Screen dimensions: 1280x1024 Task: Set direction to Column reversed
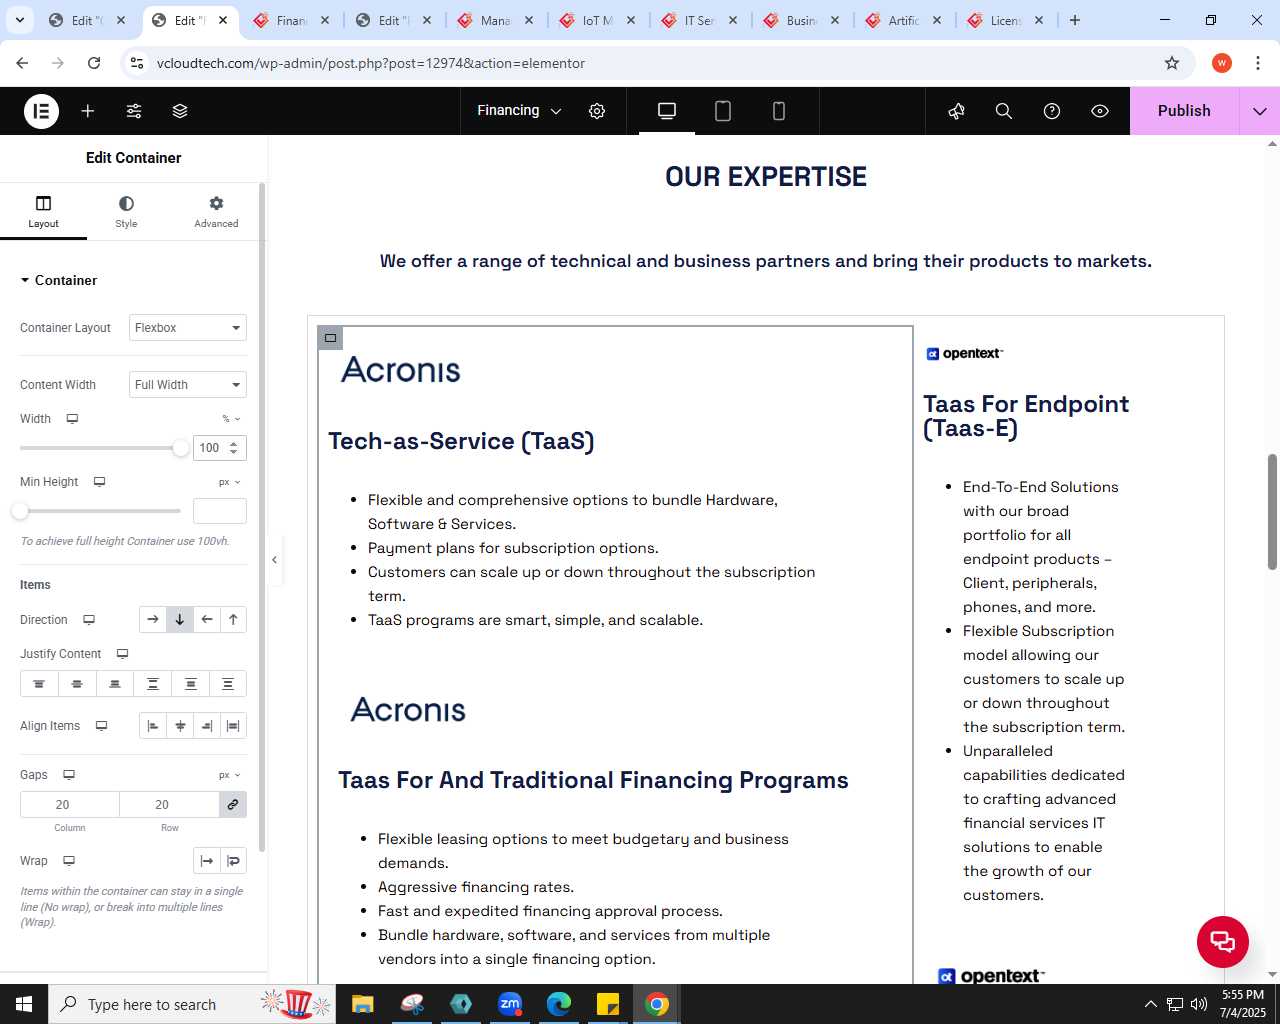(233, 620)
